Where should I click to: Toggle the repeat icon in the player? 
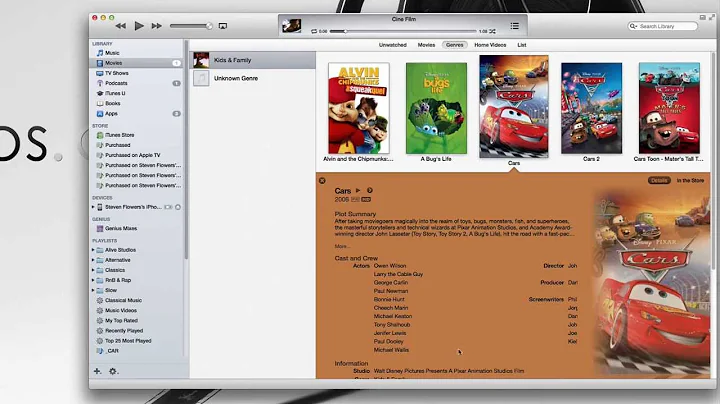[x=314, y=31]
